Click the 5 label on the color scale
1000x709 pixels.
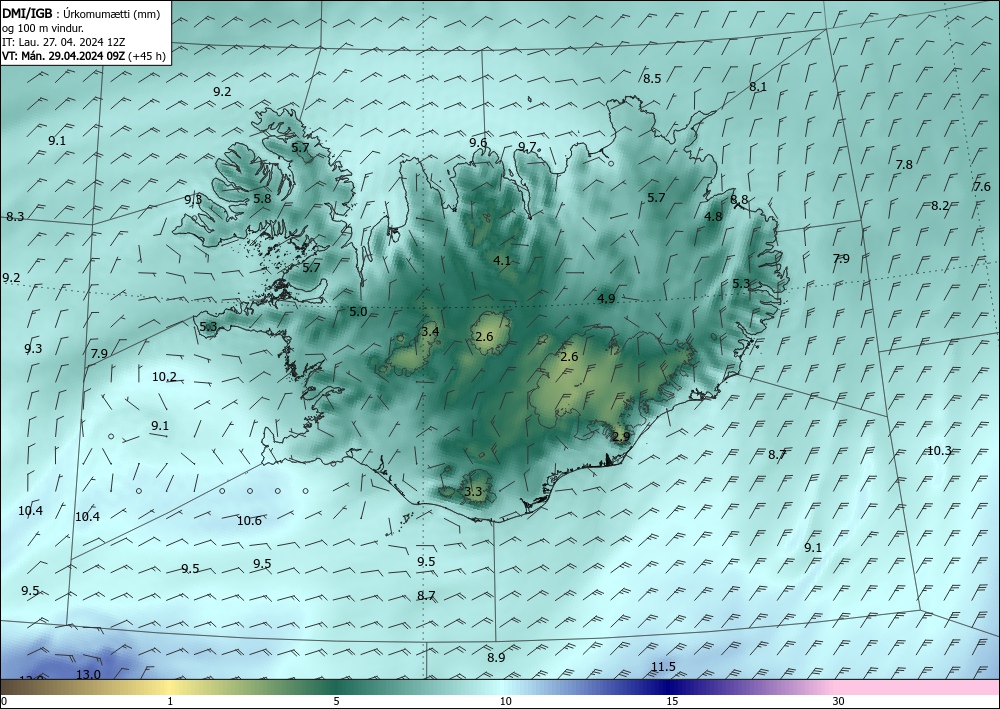point(336,701)
